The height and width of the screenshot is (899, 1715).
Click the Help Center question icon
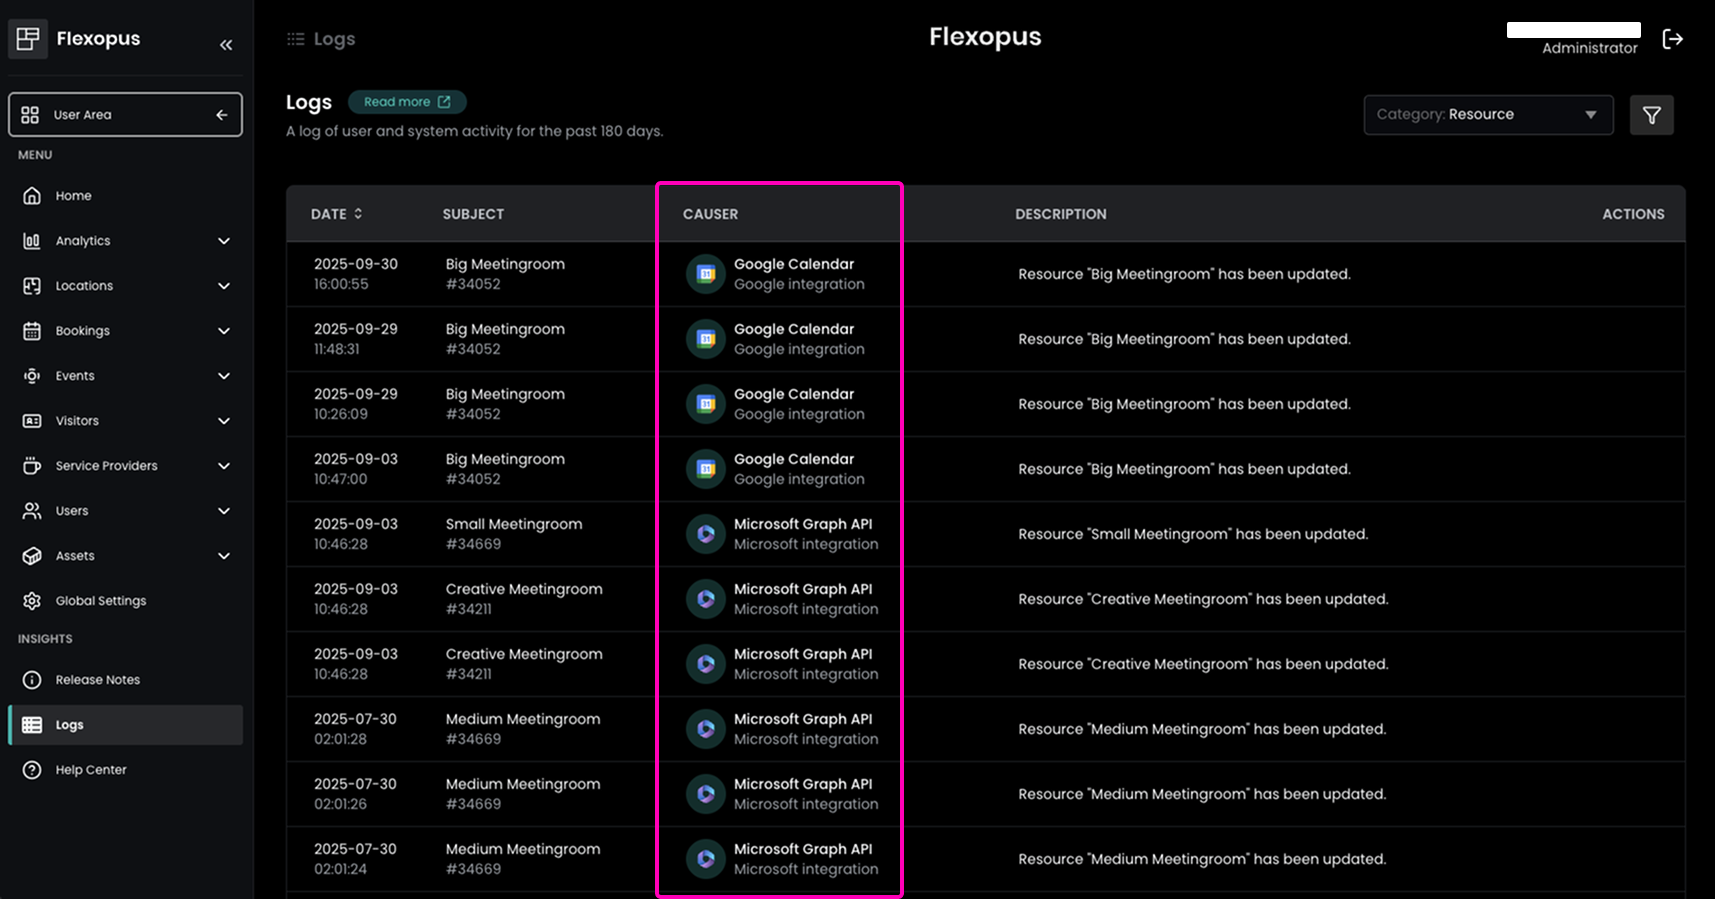(32, 770)
